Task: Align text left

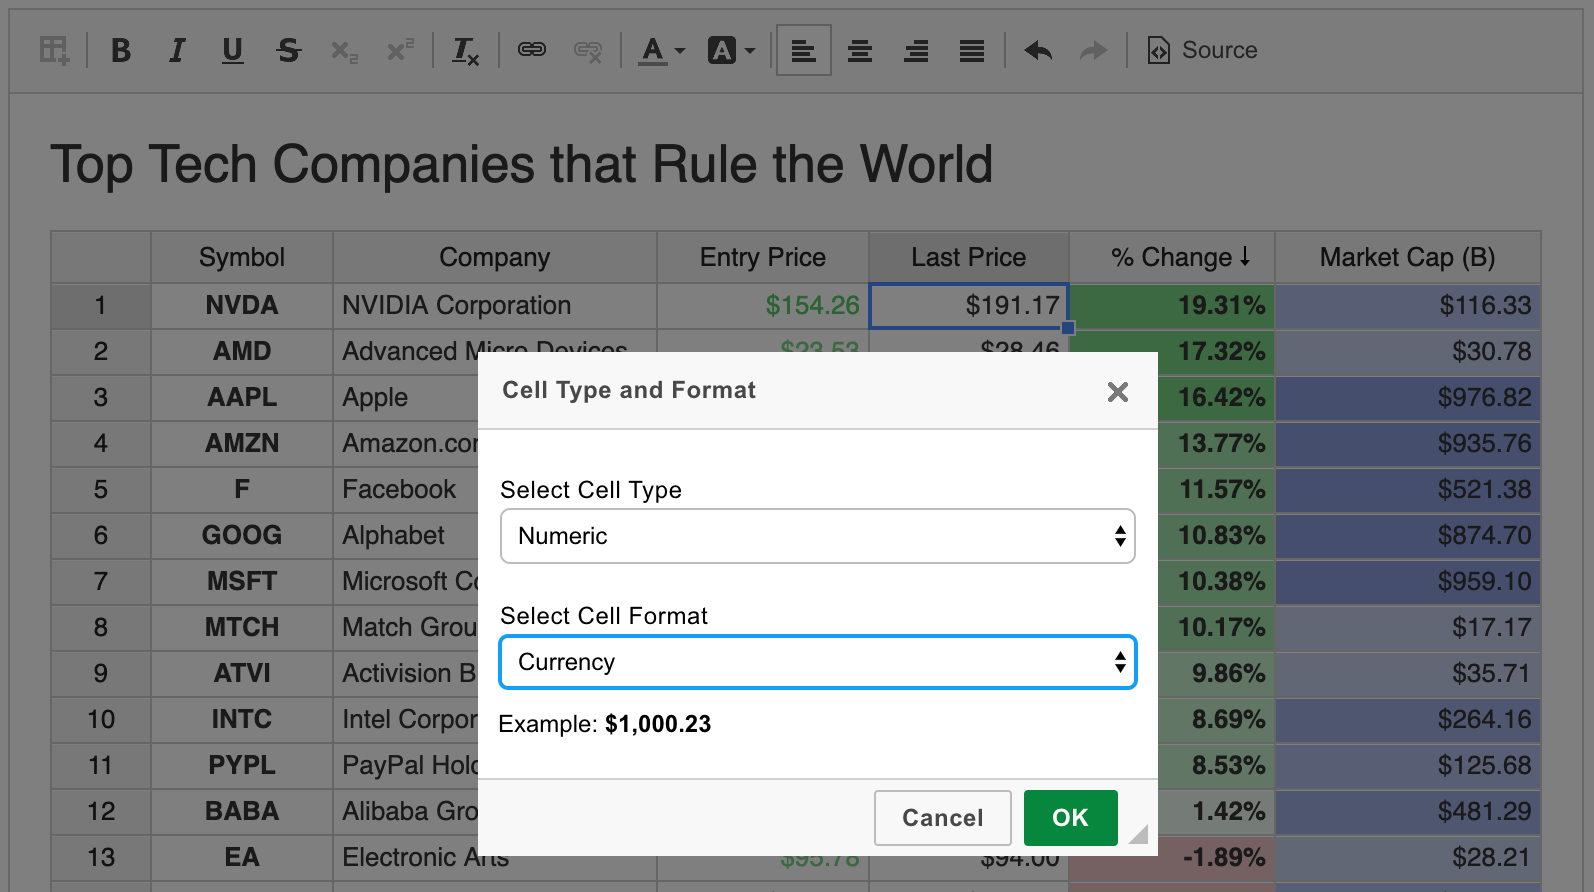Action: click(x=804, y=50)
